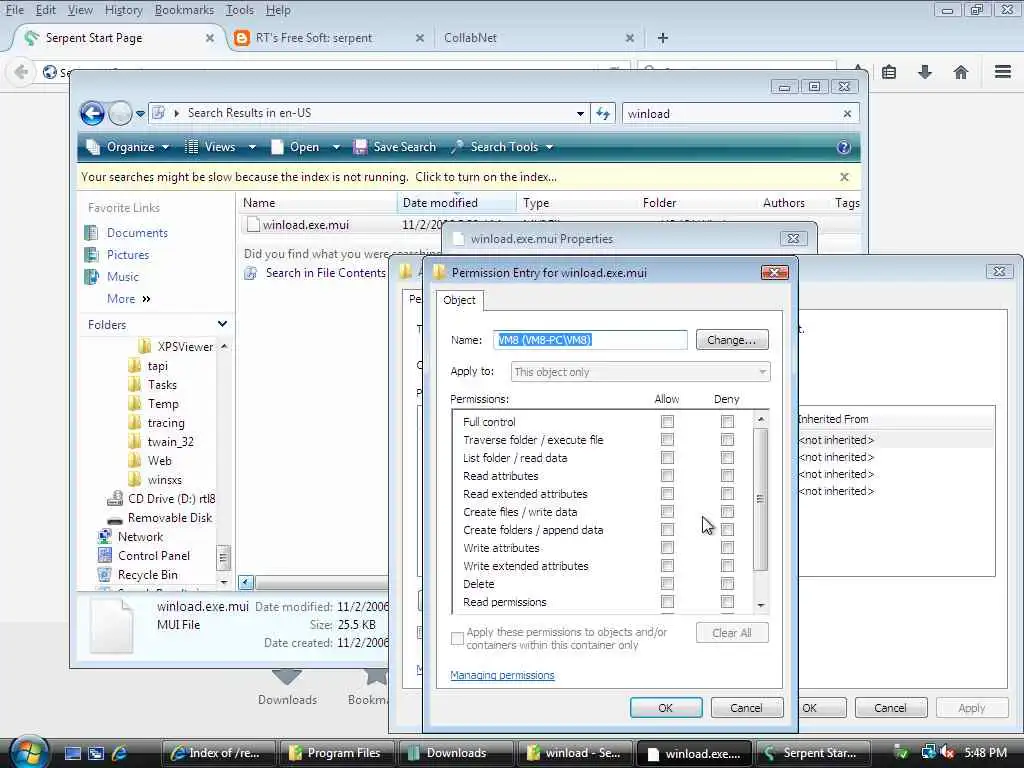
Task: Sort by the Date modified column header
Action: pyautogui.click(x=456, y=203)
